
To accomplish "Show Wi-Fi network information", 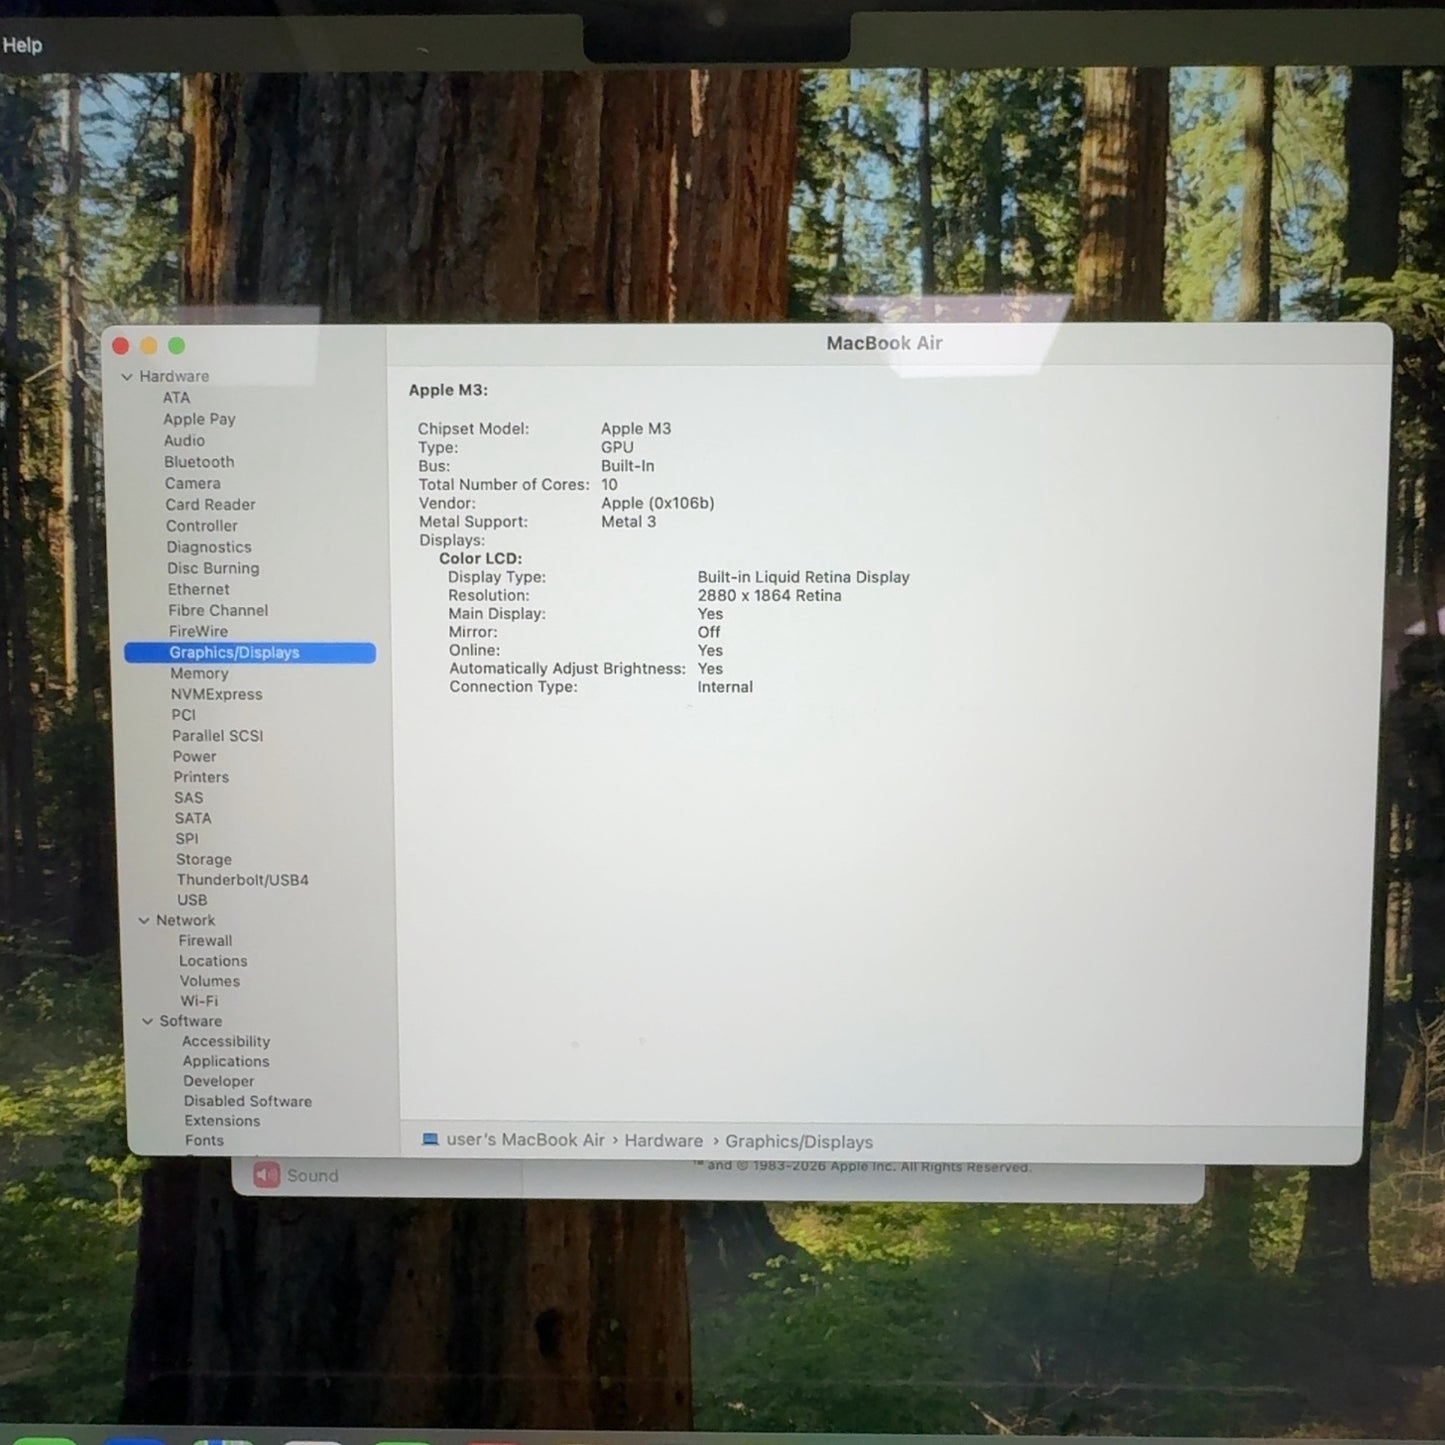I will (199, 1001).
